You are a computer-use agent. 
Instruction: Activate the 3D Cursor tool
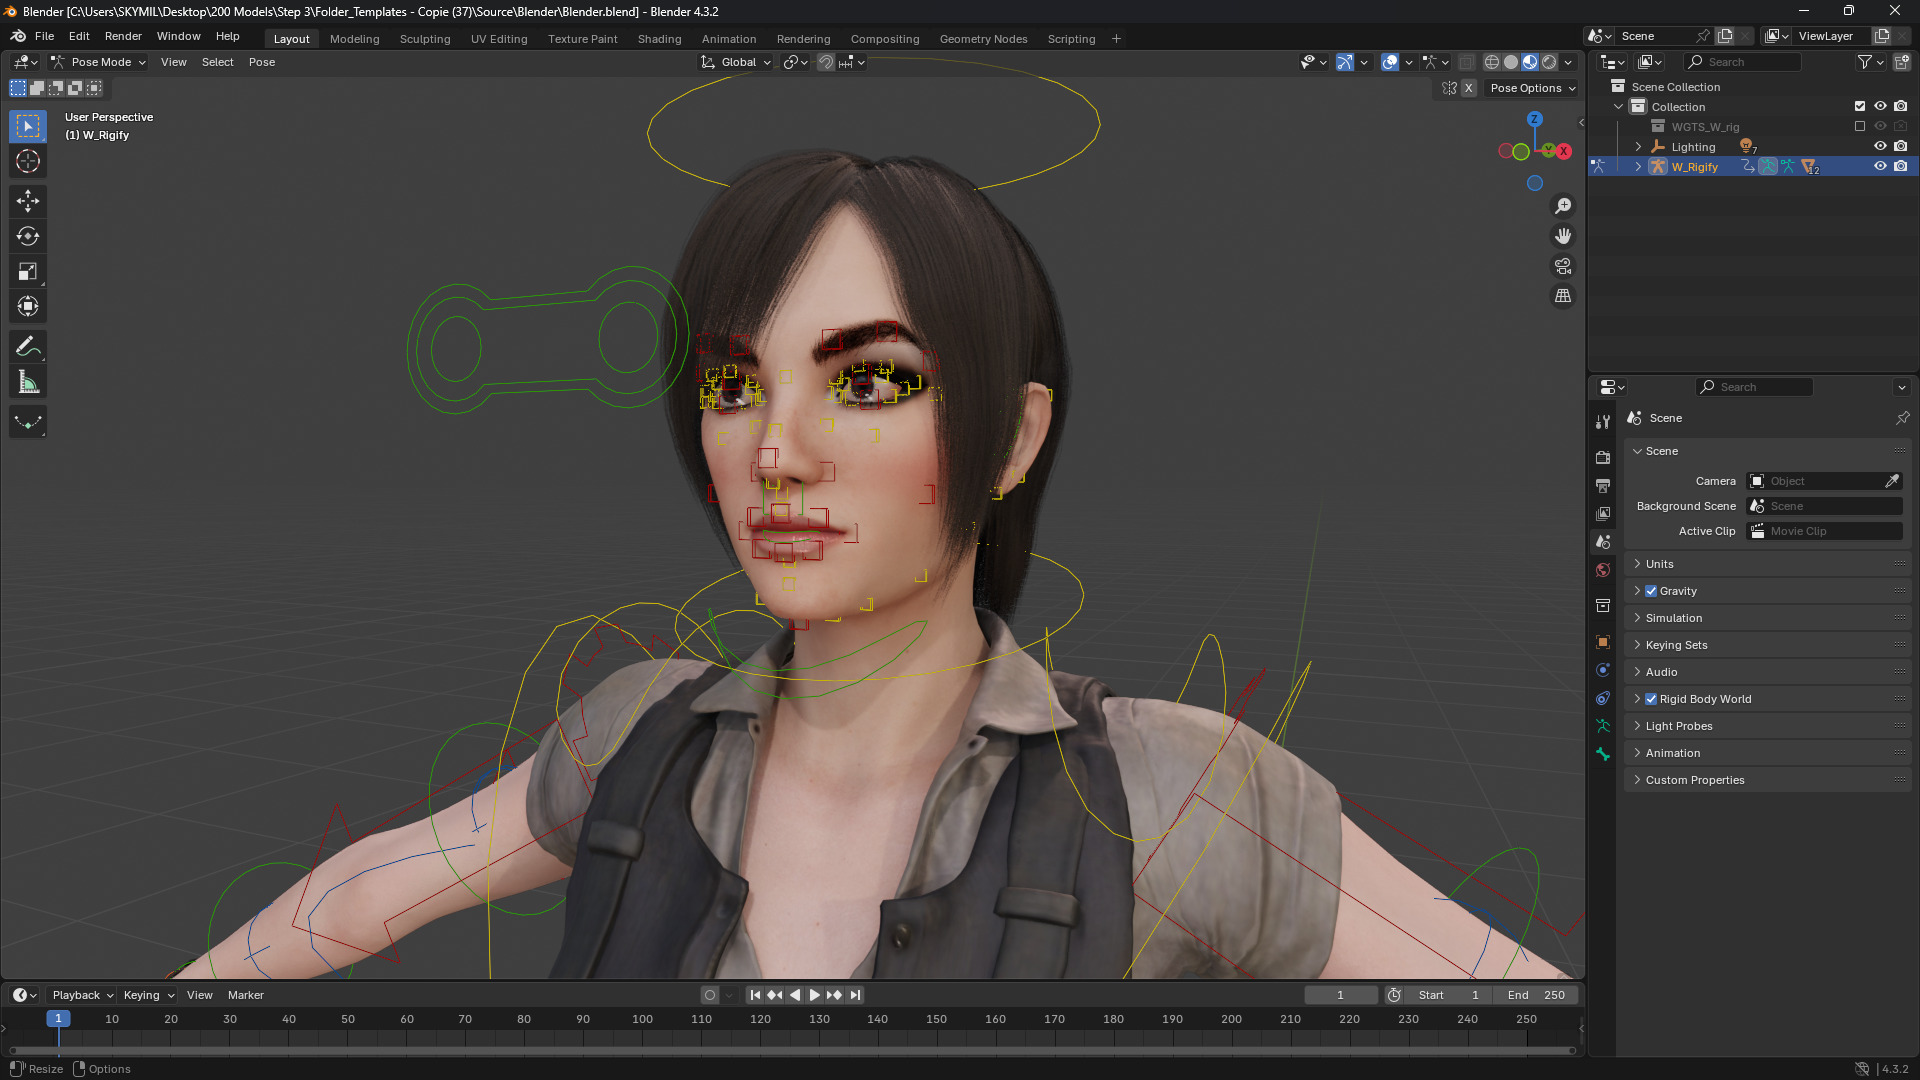click(28, 161)
